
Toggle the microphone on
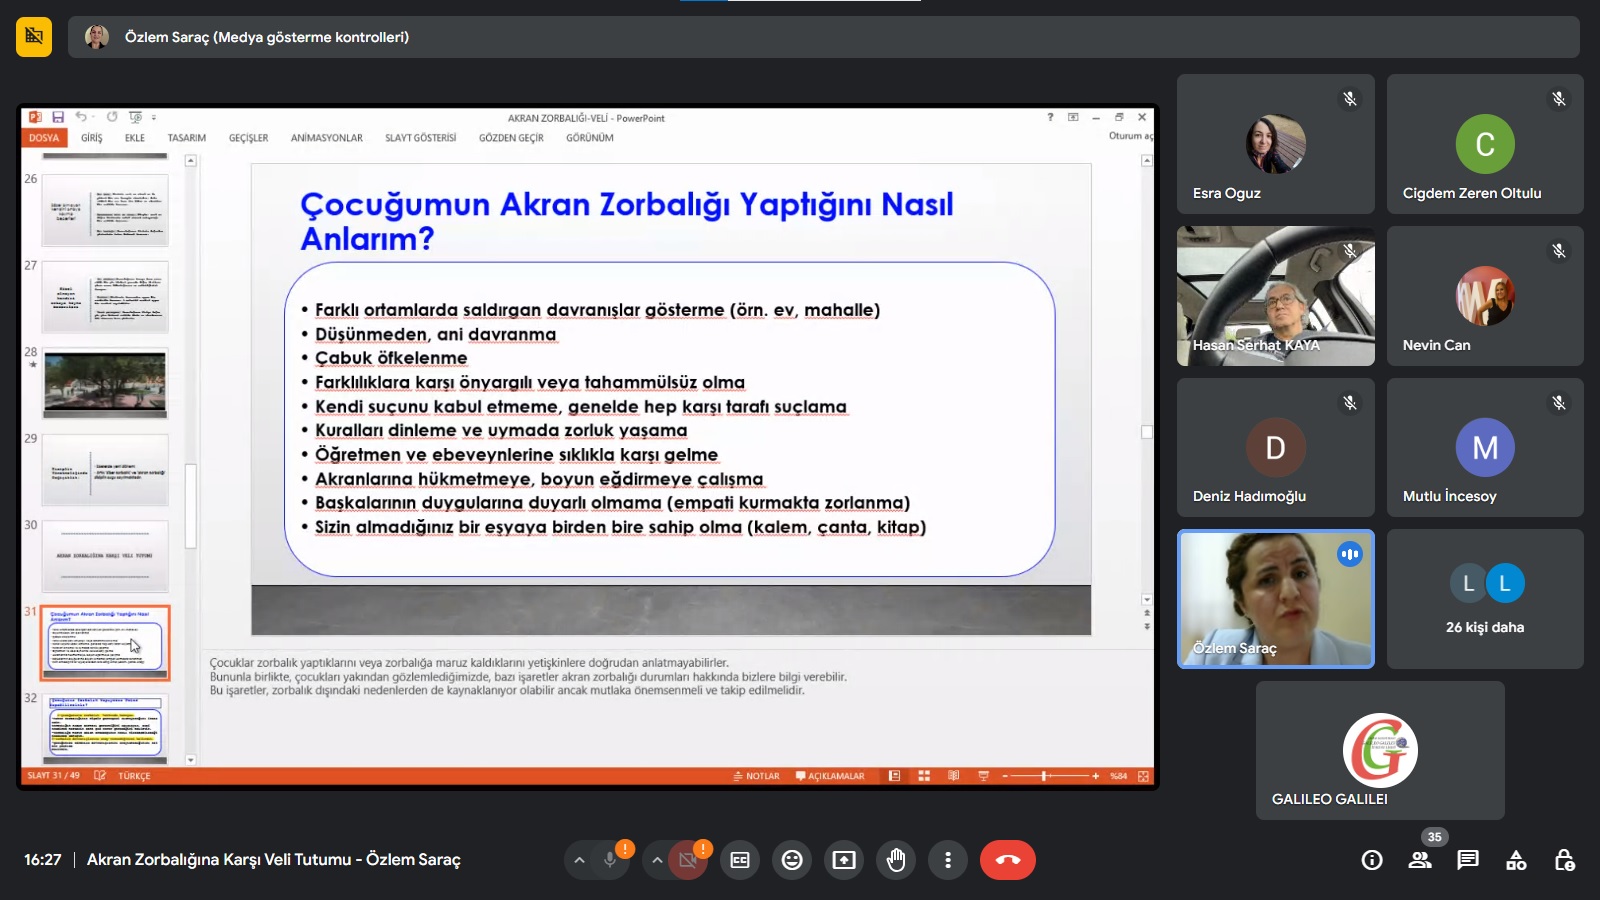click(x=610, y=860)
